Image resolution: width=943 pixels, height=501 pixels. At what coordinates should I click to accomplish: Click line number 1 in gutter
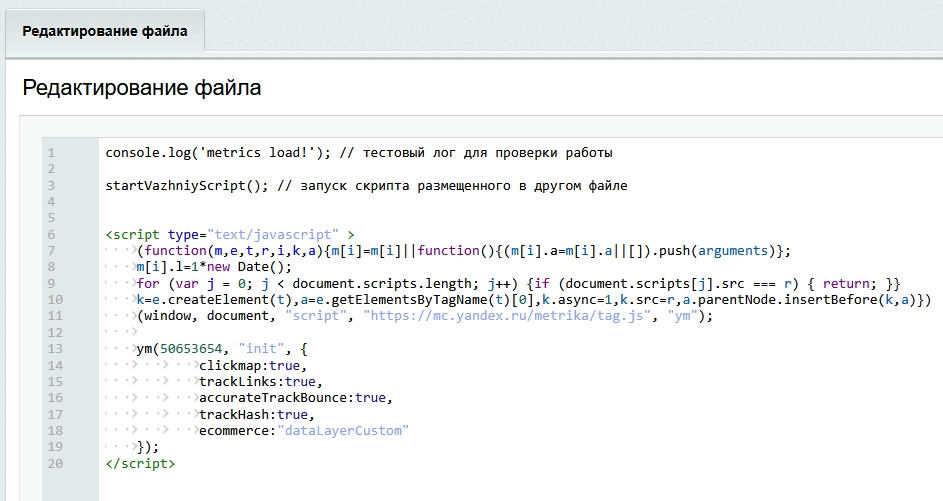click(x=51, y=153)
